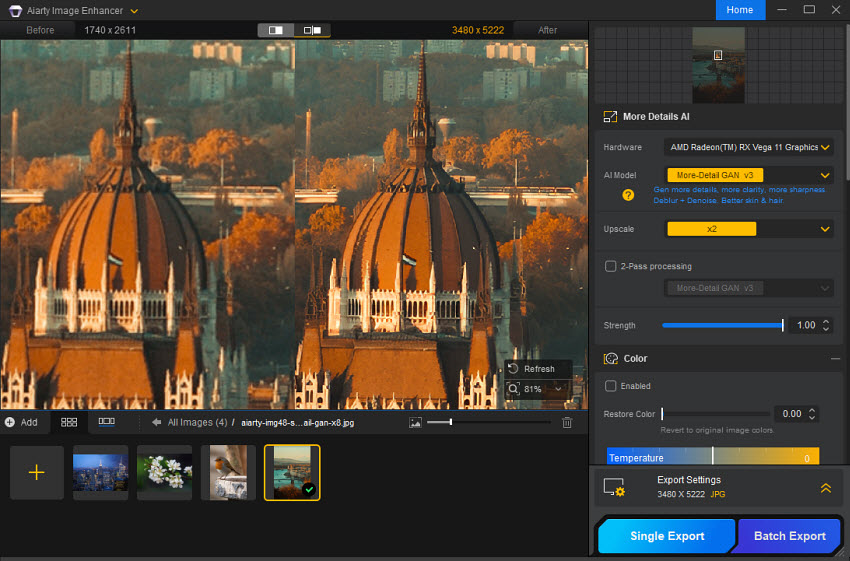This screenshot has width=850, height=561.
Task: Click the Aiarty Image Enhancer logo icon
Action: 15,10
